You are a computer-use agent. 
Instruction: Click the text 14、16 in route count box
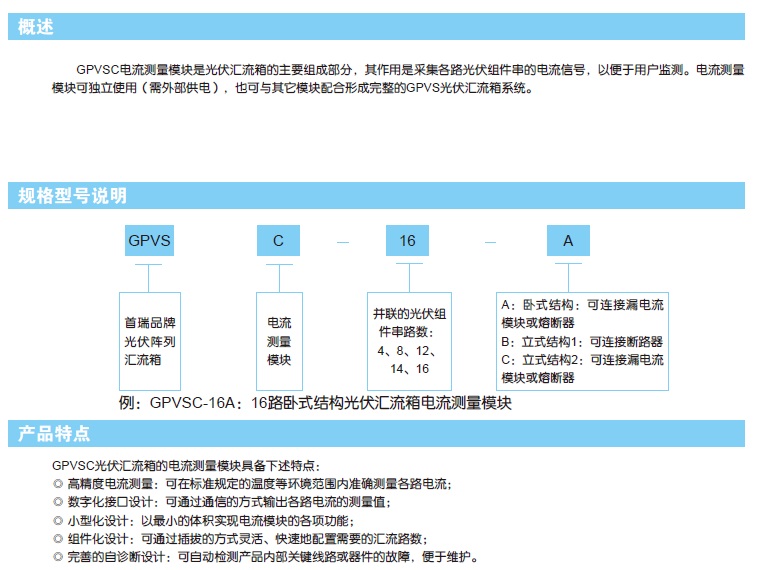[x=410, y=369]
